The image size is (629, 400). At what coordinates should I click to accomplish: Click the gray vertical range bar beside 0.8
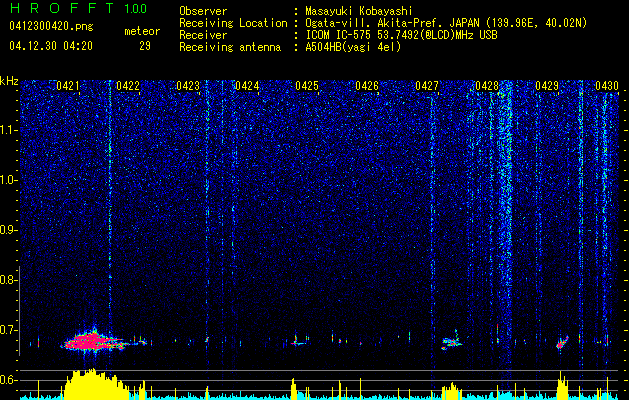(19, 310)
